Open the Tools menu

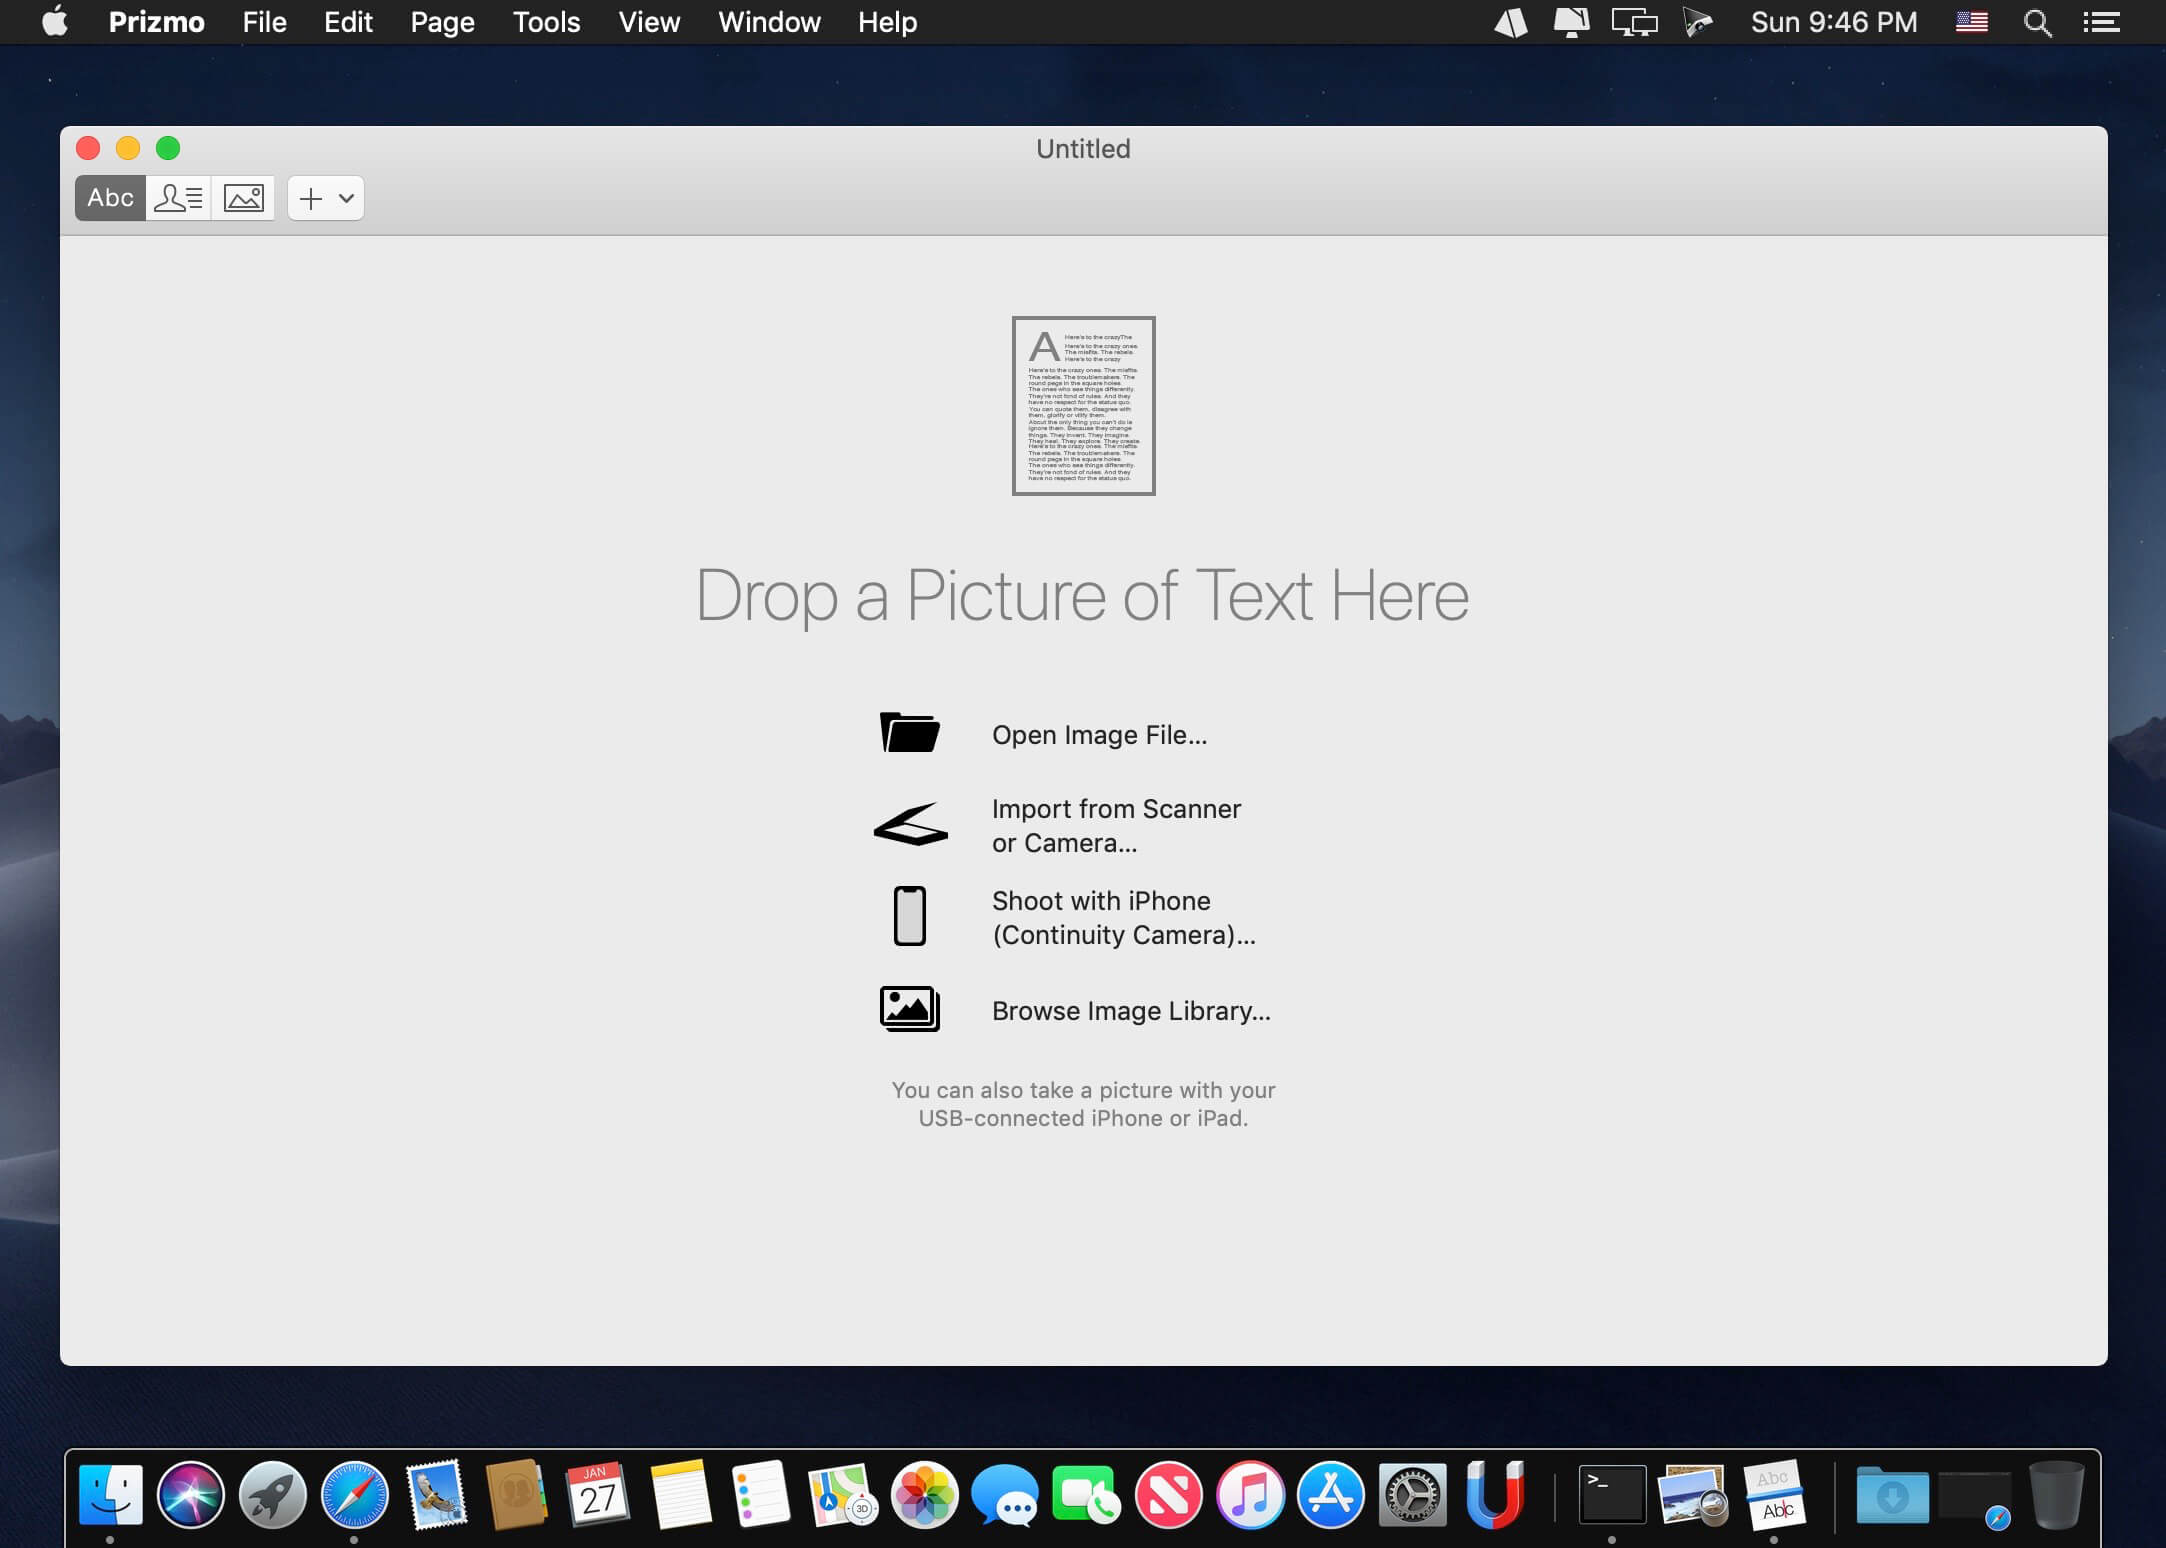(x=546, y=22)
